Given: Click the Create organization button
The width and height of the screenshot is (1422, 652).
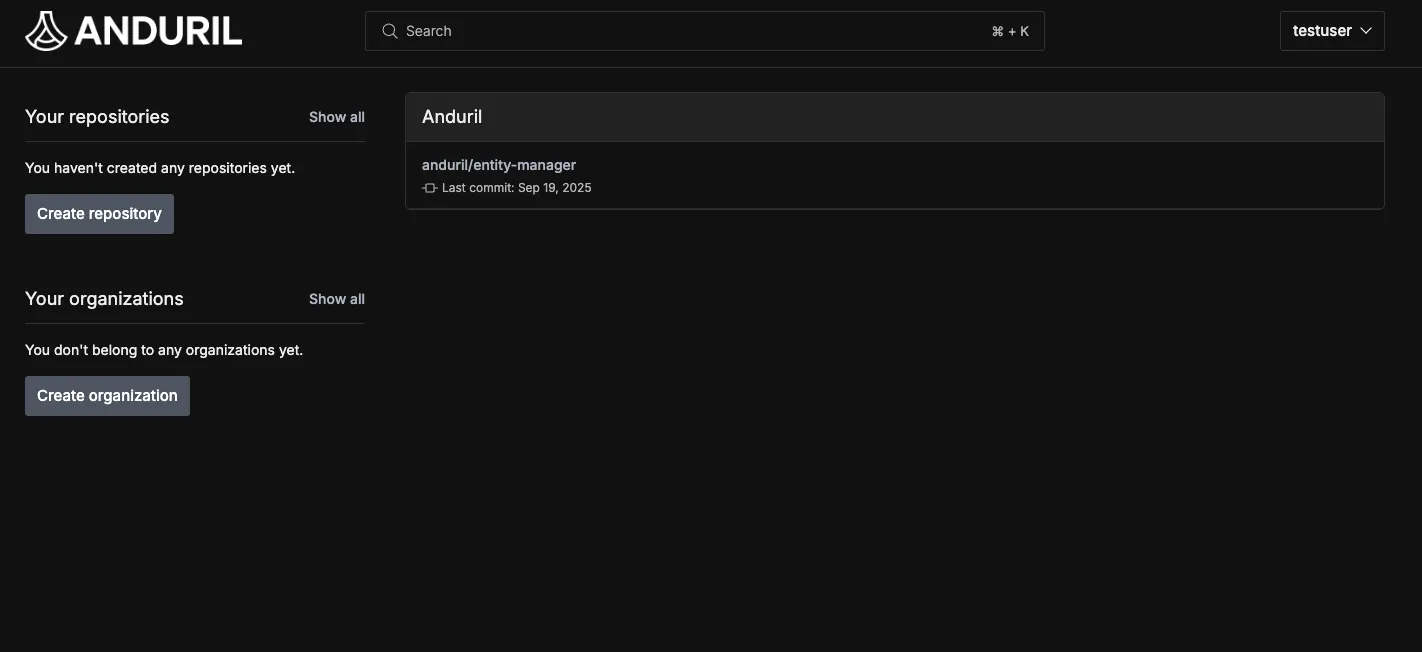Looking at the screenshot, I should pos(107,396).
